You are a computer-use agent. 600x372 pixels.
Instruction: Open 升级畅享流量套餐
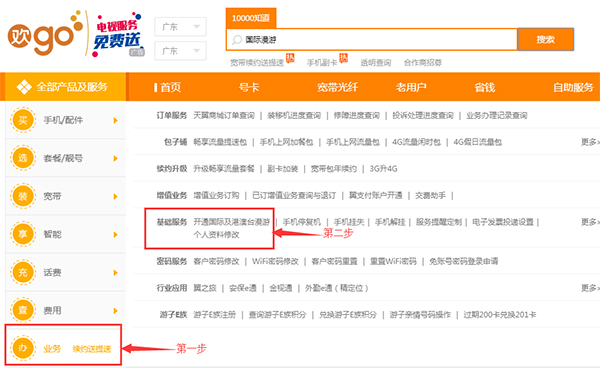click(224, 168)
